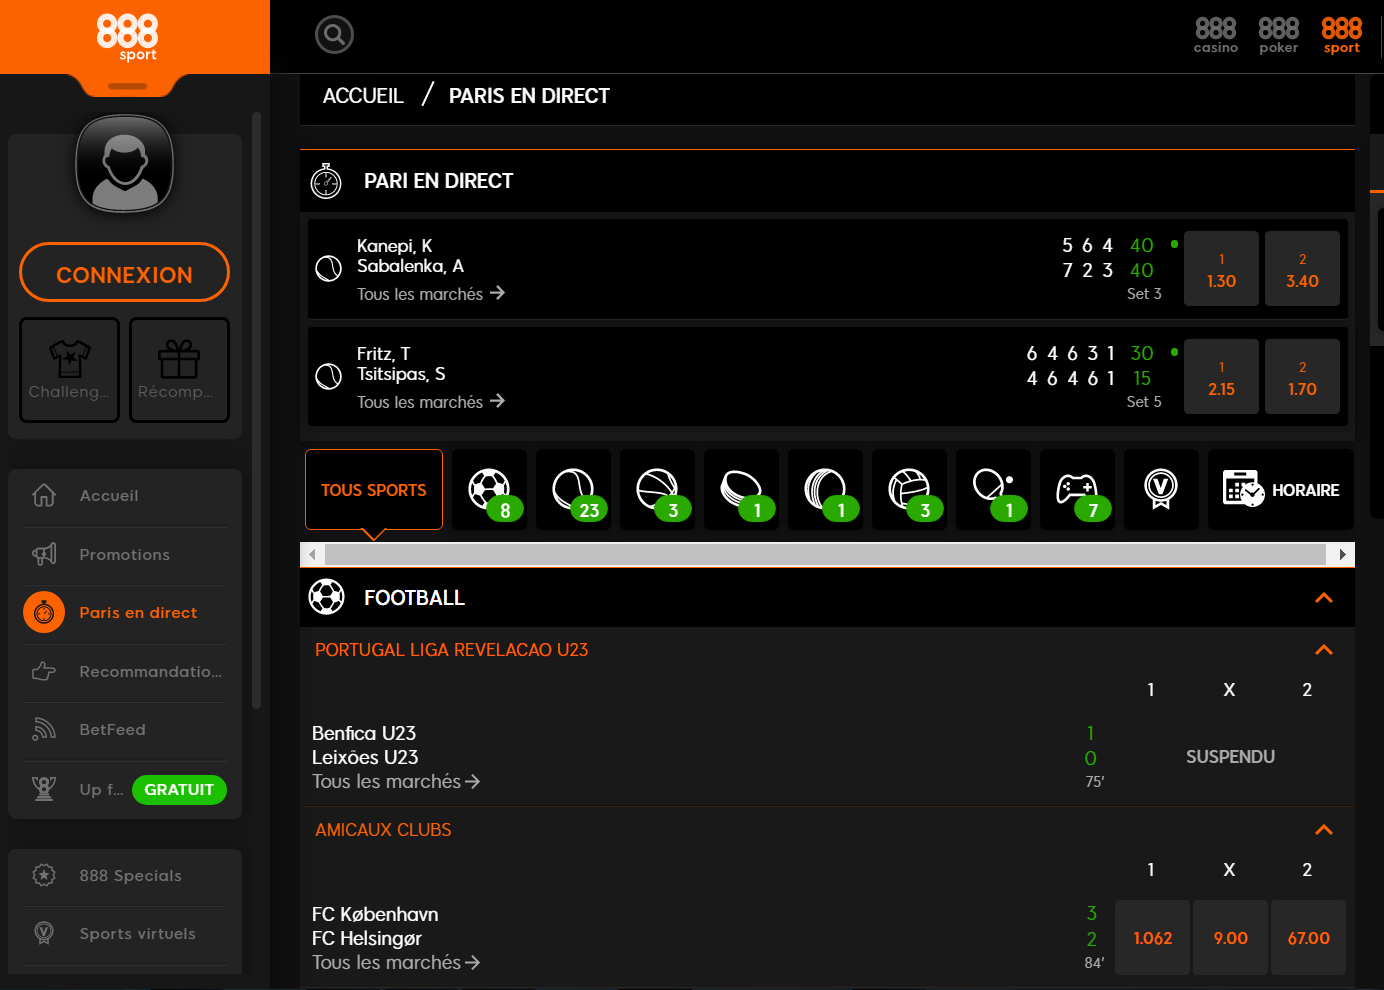Bet on FC Helsingør win at 67.00
Viewport: 1384px width, 990px height.
pos(1308,938)
